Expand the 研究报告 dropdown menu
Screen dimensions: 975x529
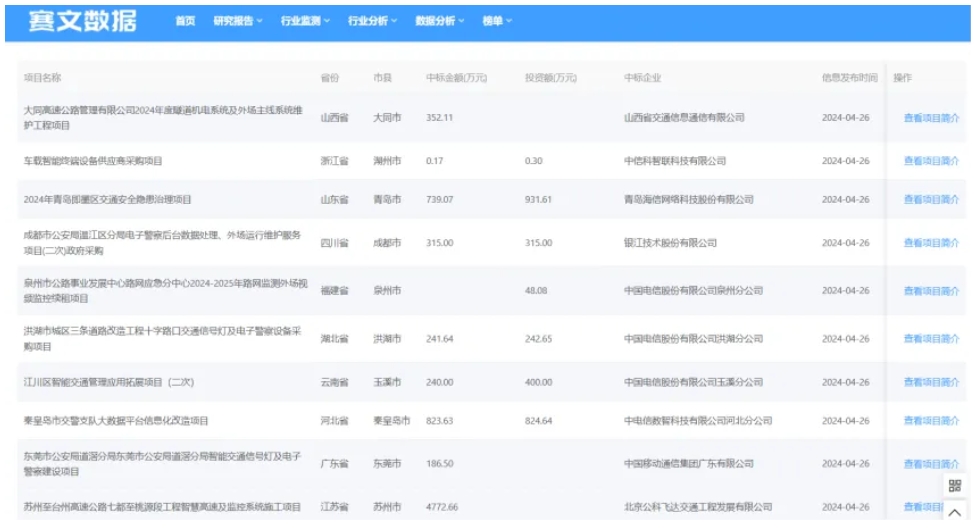(x=238, y=21)
